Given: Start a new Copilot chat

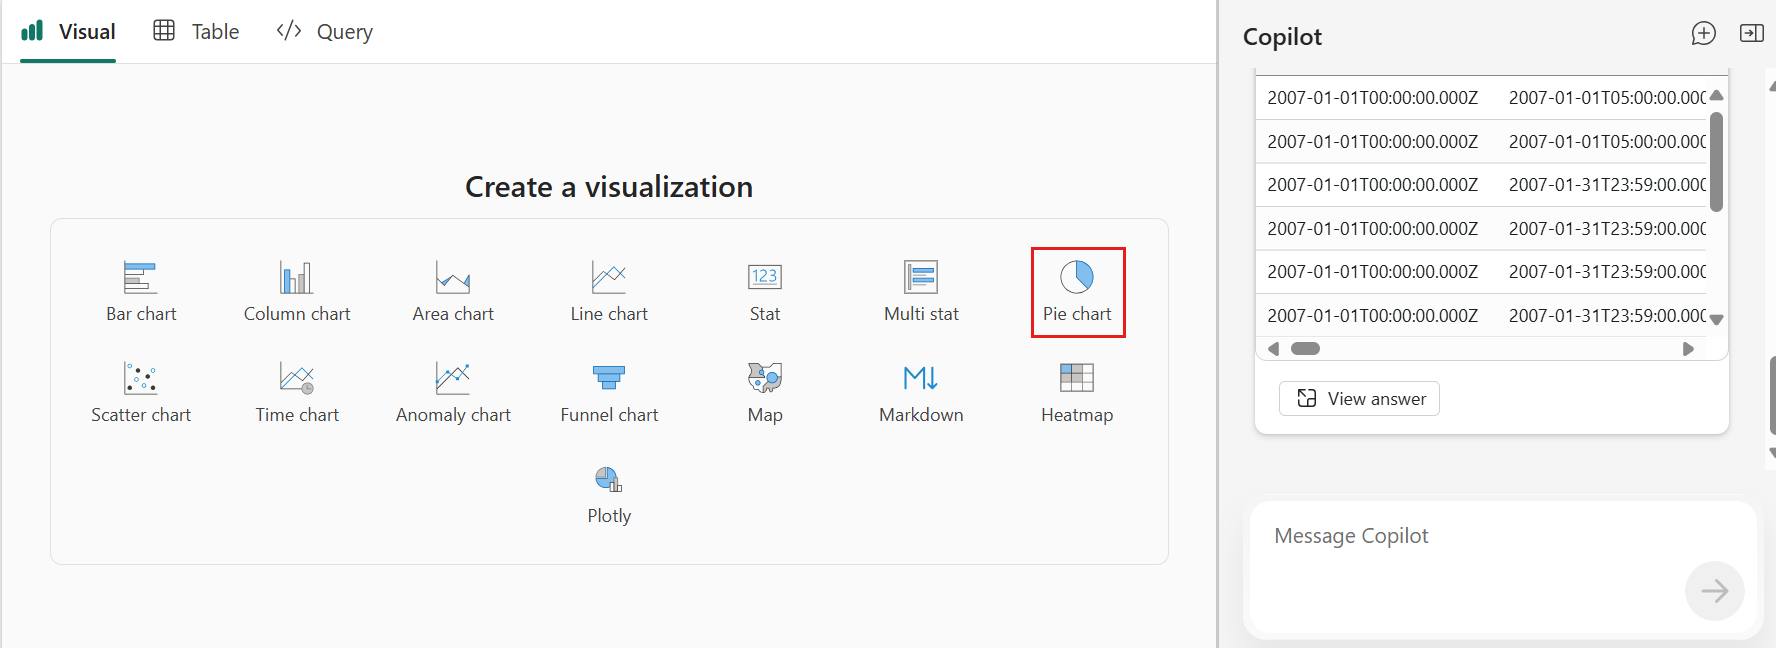Looking at the screenshot, I should [1703, 34].
